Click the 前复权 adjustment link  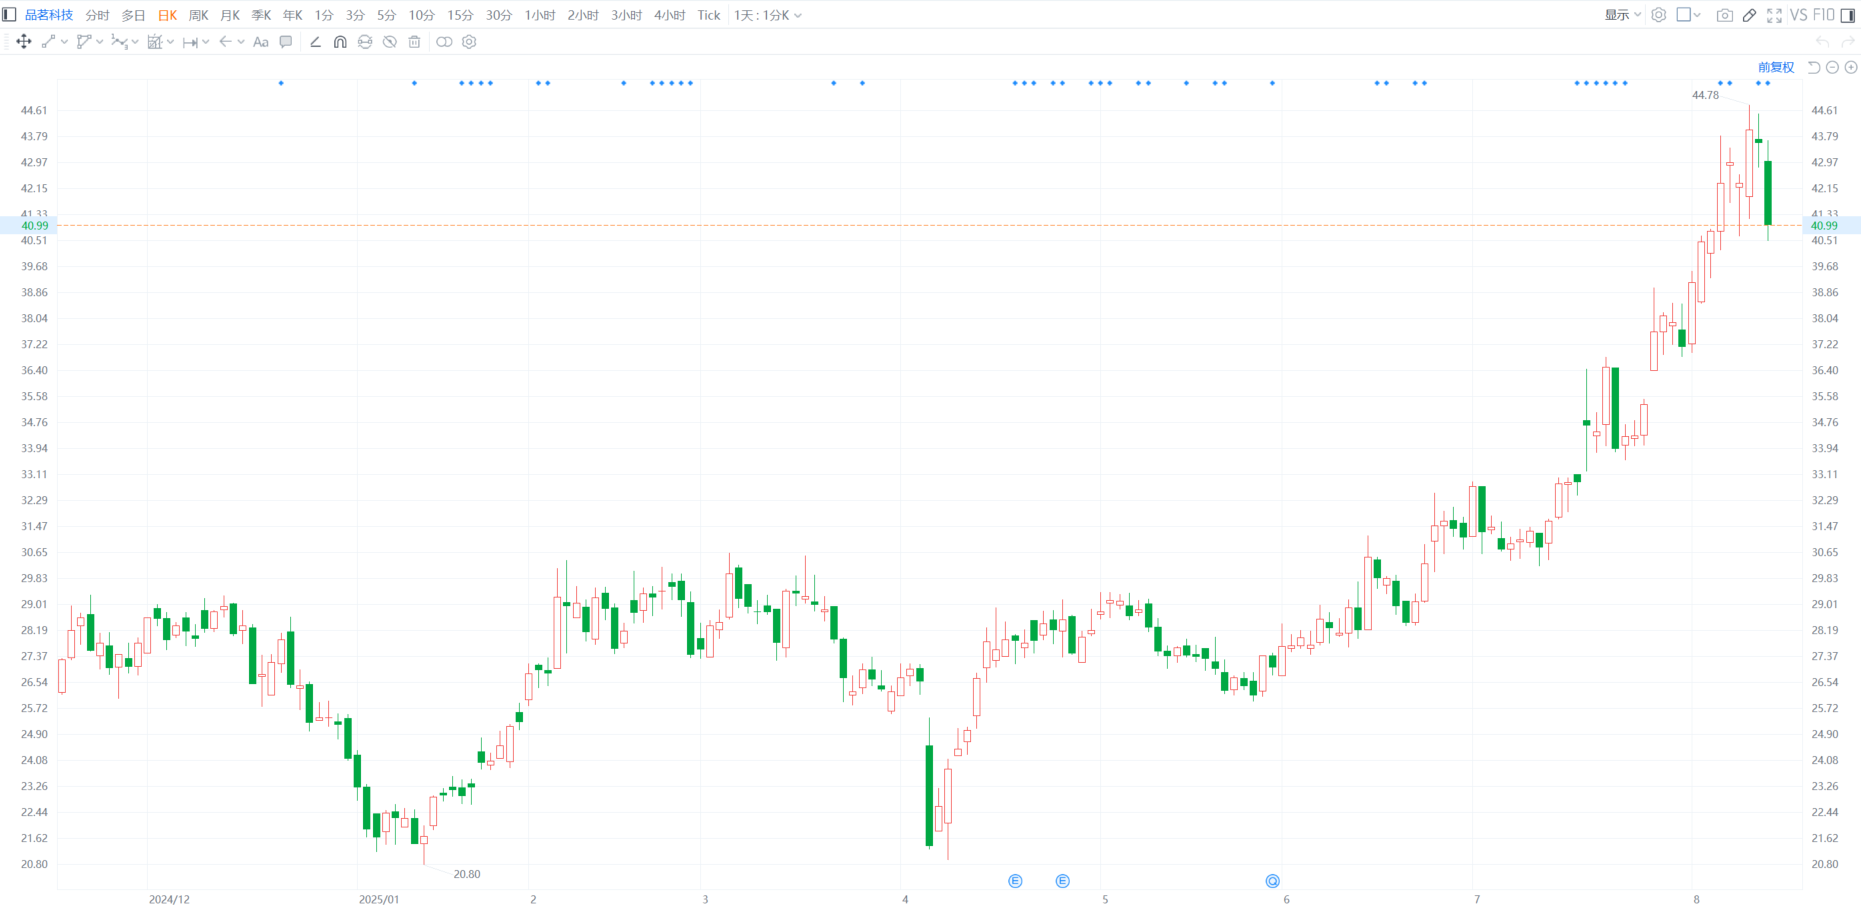tap(1776, 67)
